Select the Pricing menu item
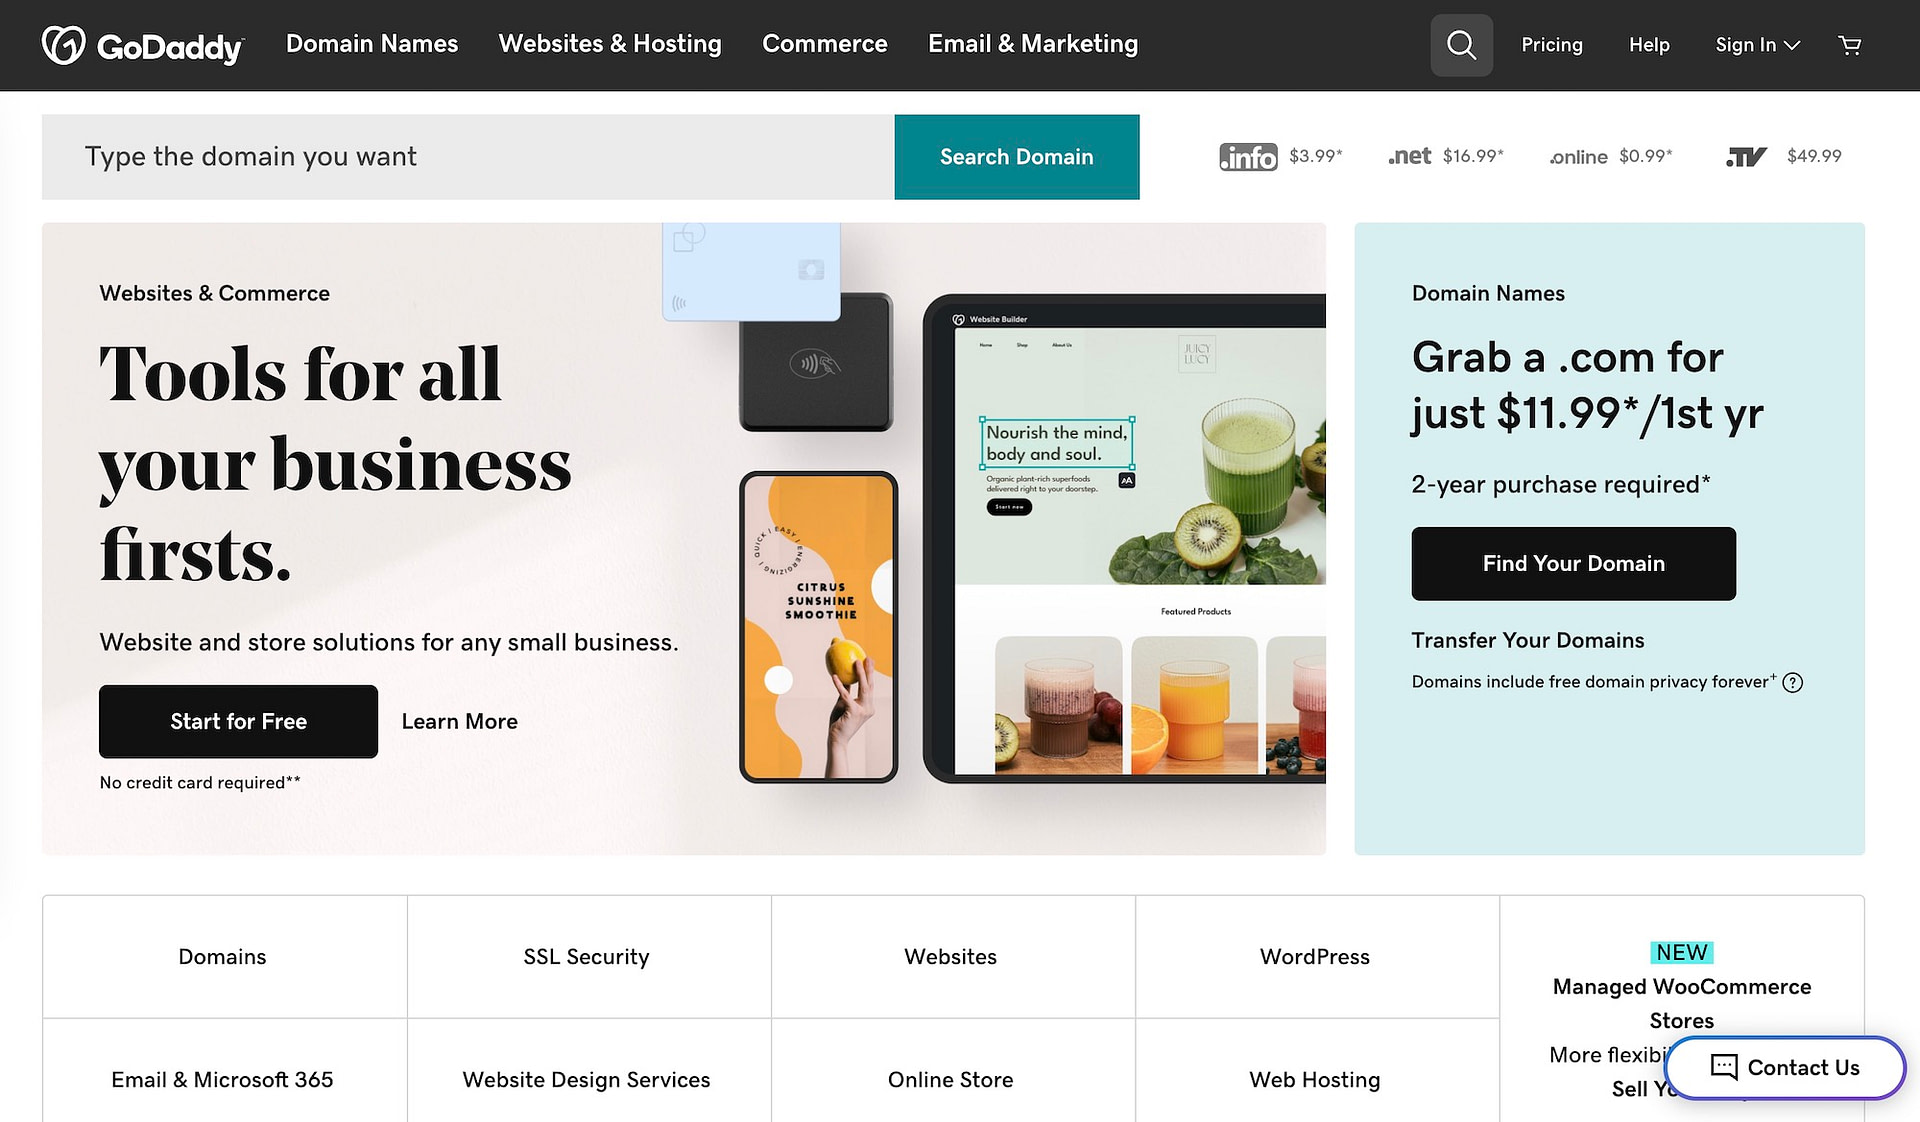 (1553, 44)
